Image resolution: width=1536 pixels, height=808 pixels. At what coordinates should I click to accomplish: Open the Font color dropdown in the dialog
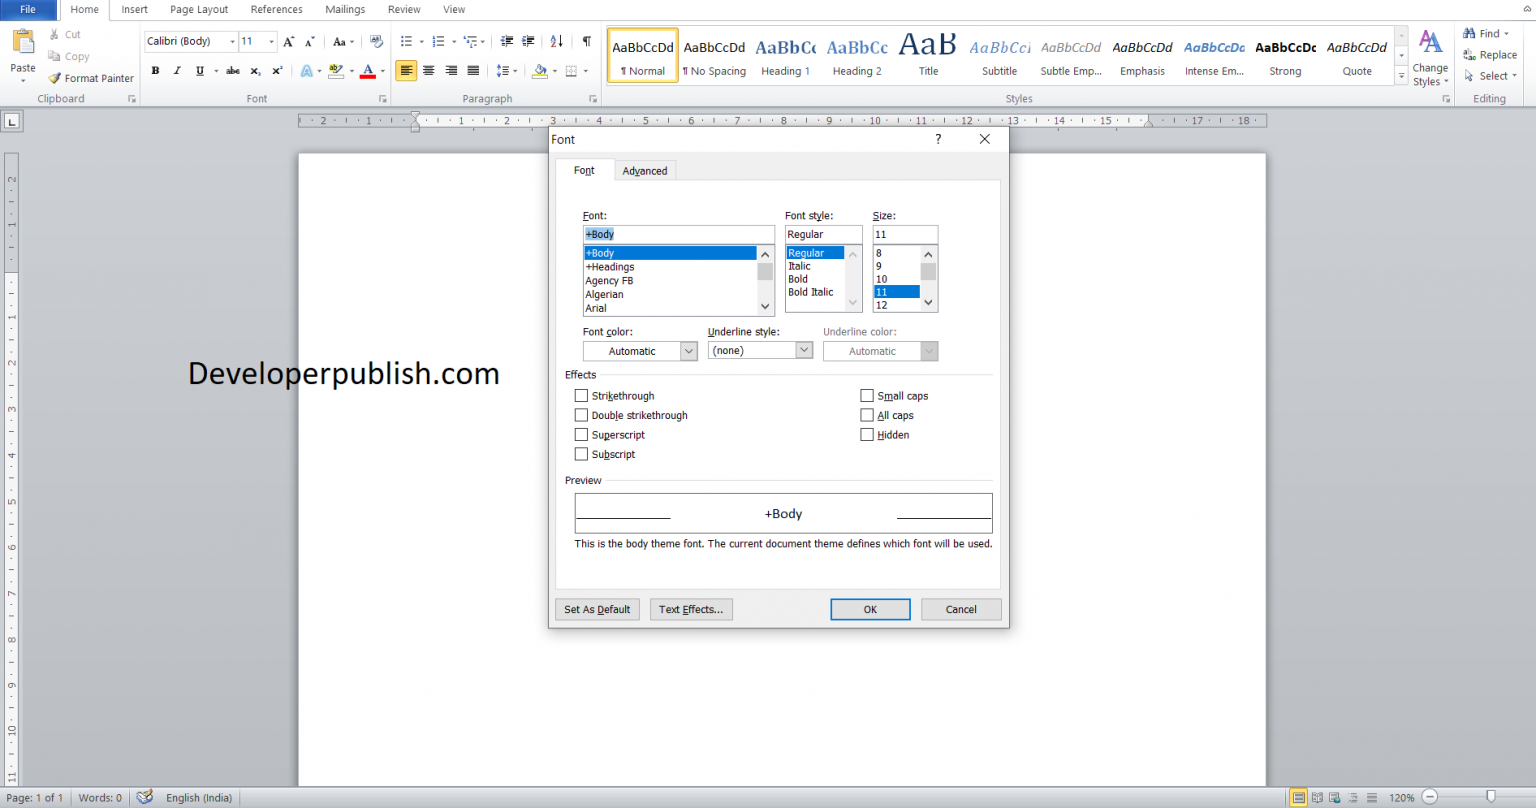(689, 351)
